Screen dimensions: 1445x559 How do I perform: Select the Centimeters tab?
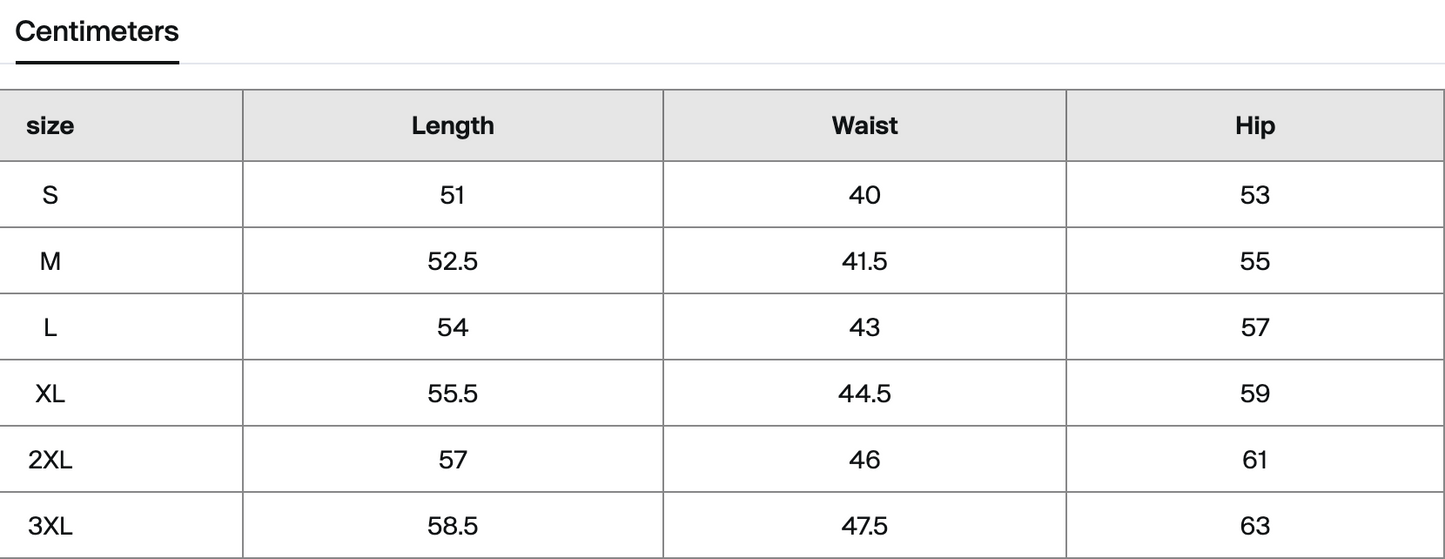[x=97, y=32]
